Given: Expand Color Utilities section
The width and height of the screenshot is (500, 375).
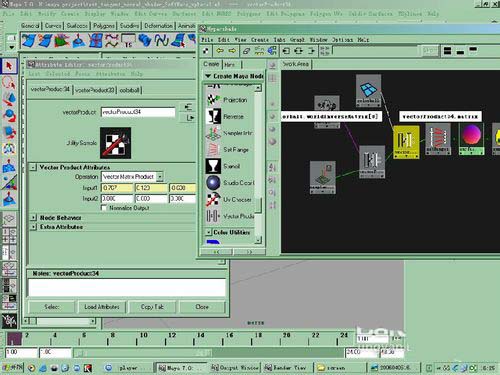Looking at the screenshot, I should [208, 232].
